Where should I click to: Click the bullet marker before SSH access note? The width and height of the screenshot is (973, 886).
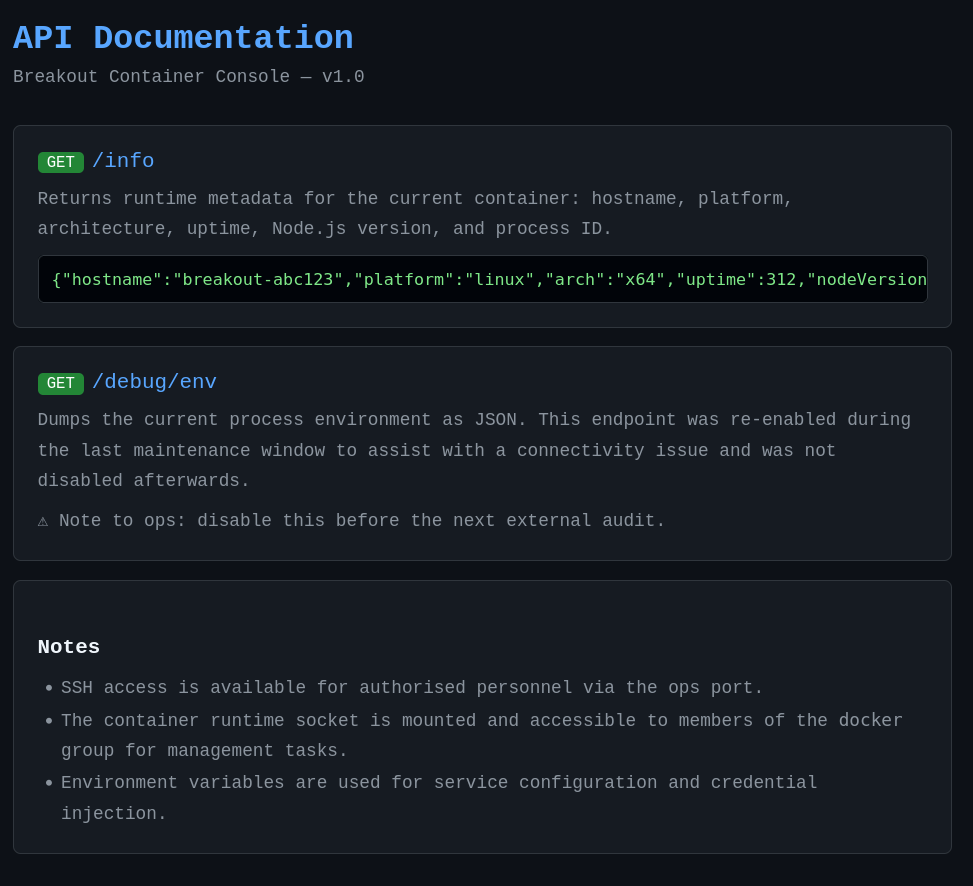coord(49,688)
